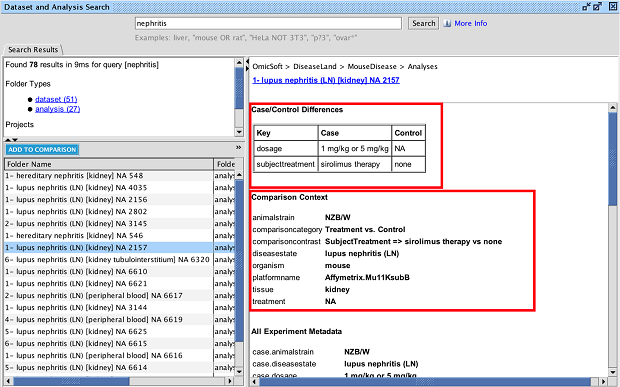Select row hereditary nephritis [kidney] NA 546
This screenshot has width=620, height=387.
(109, 236)
